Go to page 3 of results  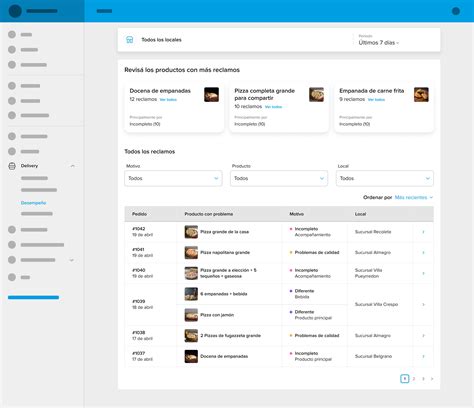pyautogui.click(x=423, y=379)
